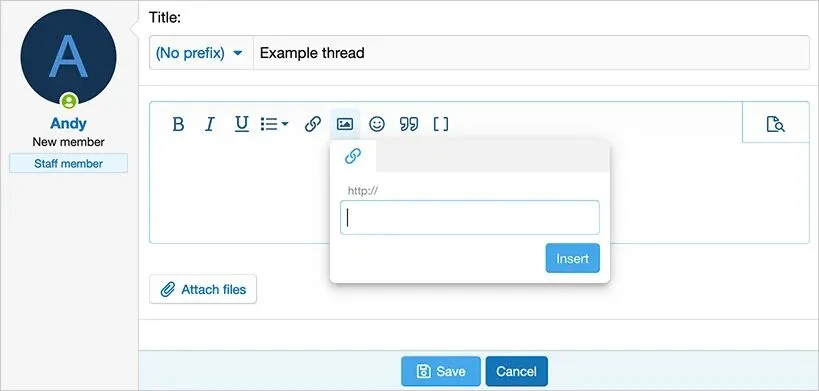Open Andy's profile via the username link
Screen dimensions: 819x391
pyautogui.click(x=68, y=123)
